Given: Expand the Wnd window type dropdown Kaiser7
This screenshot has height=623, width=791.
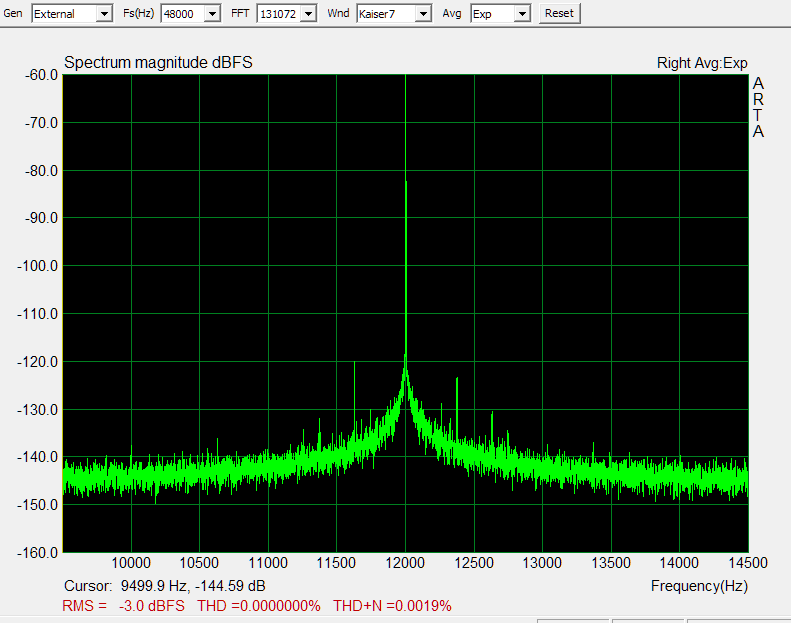Looking at the screenshot, I should [394, 14].
